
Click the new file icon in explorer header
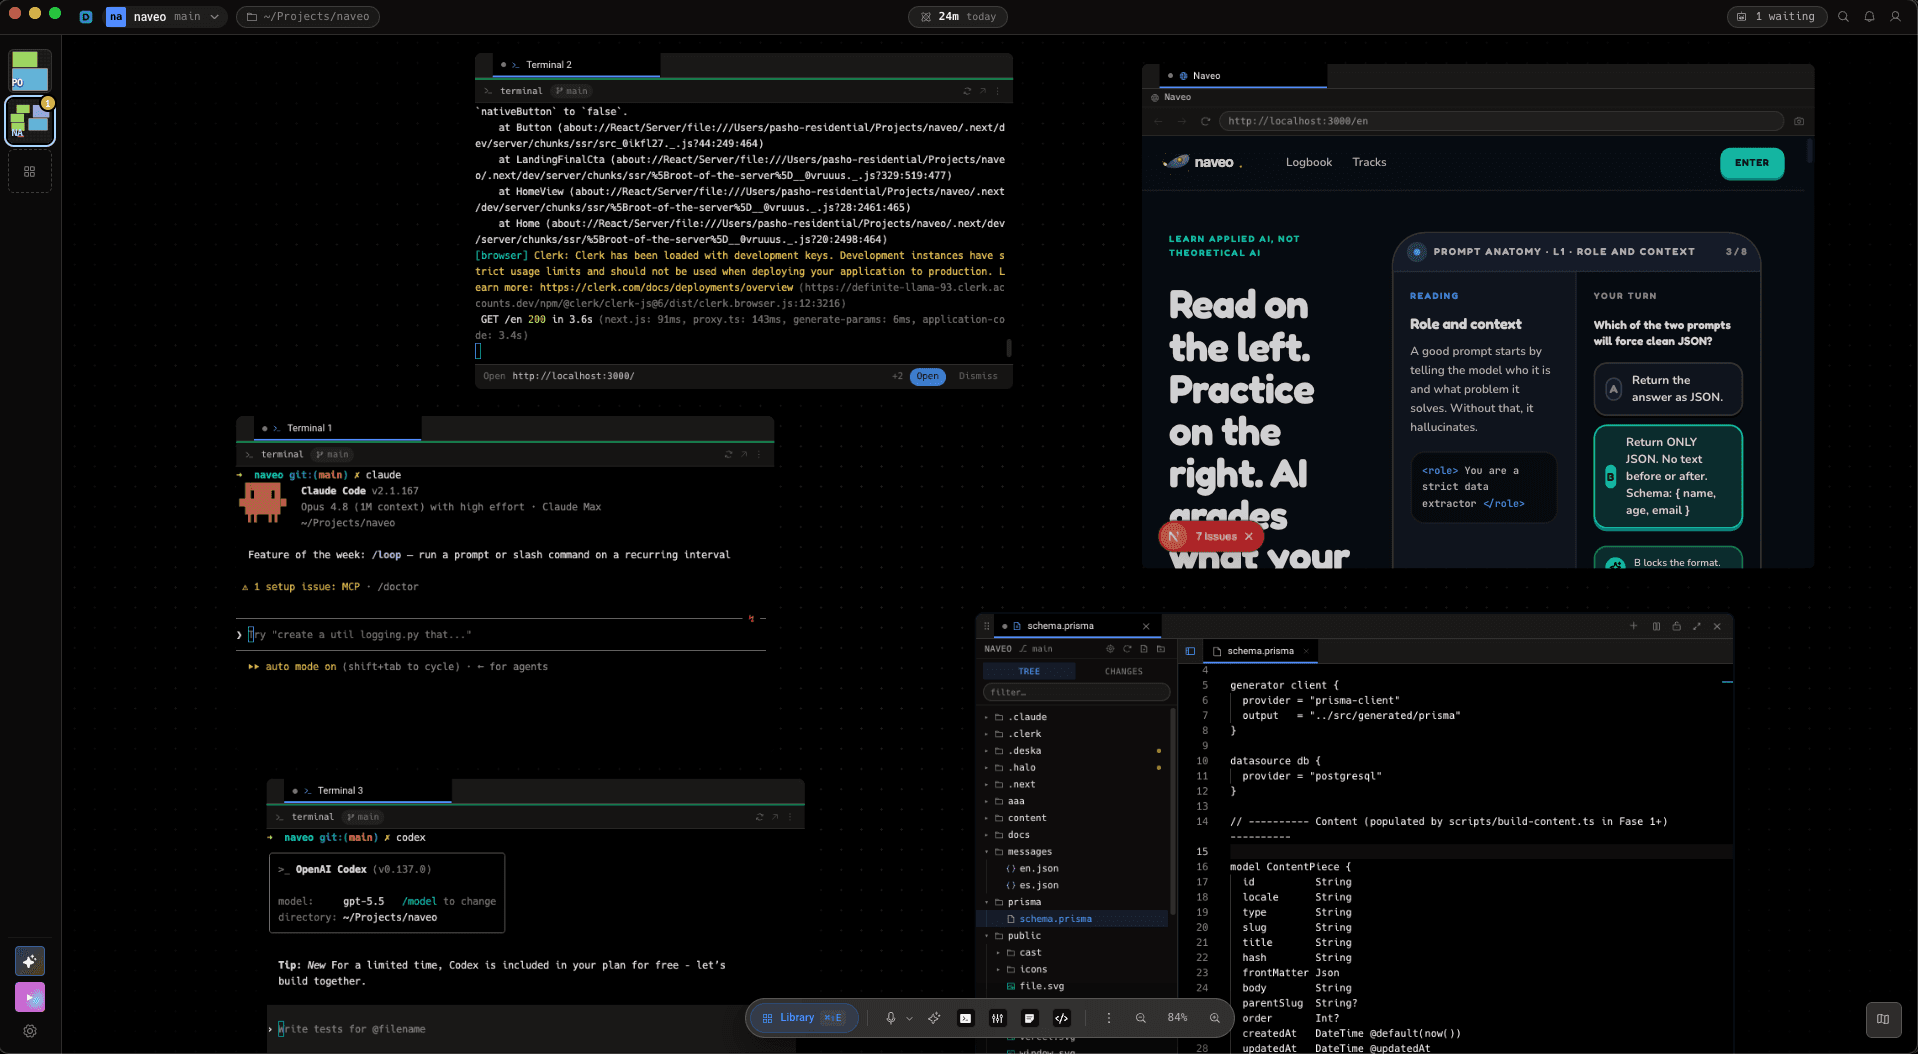click(1144, 649)
